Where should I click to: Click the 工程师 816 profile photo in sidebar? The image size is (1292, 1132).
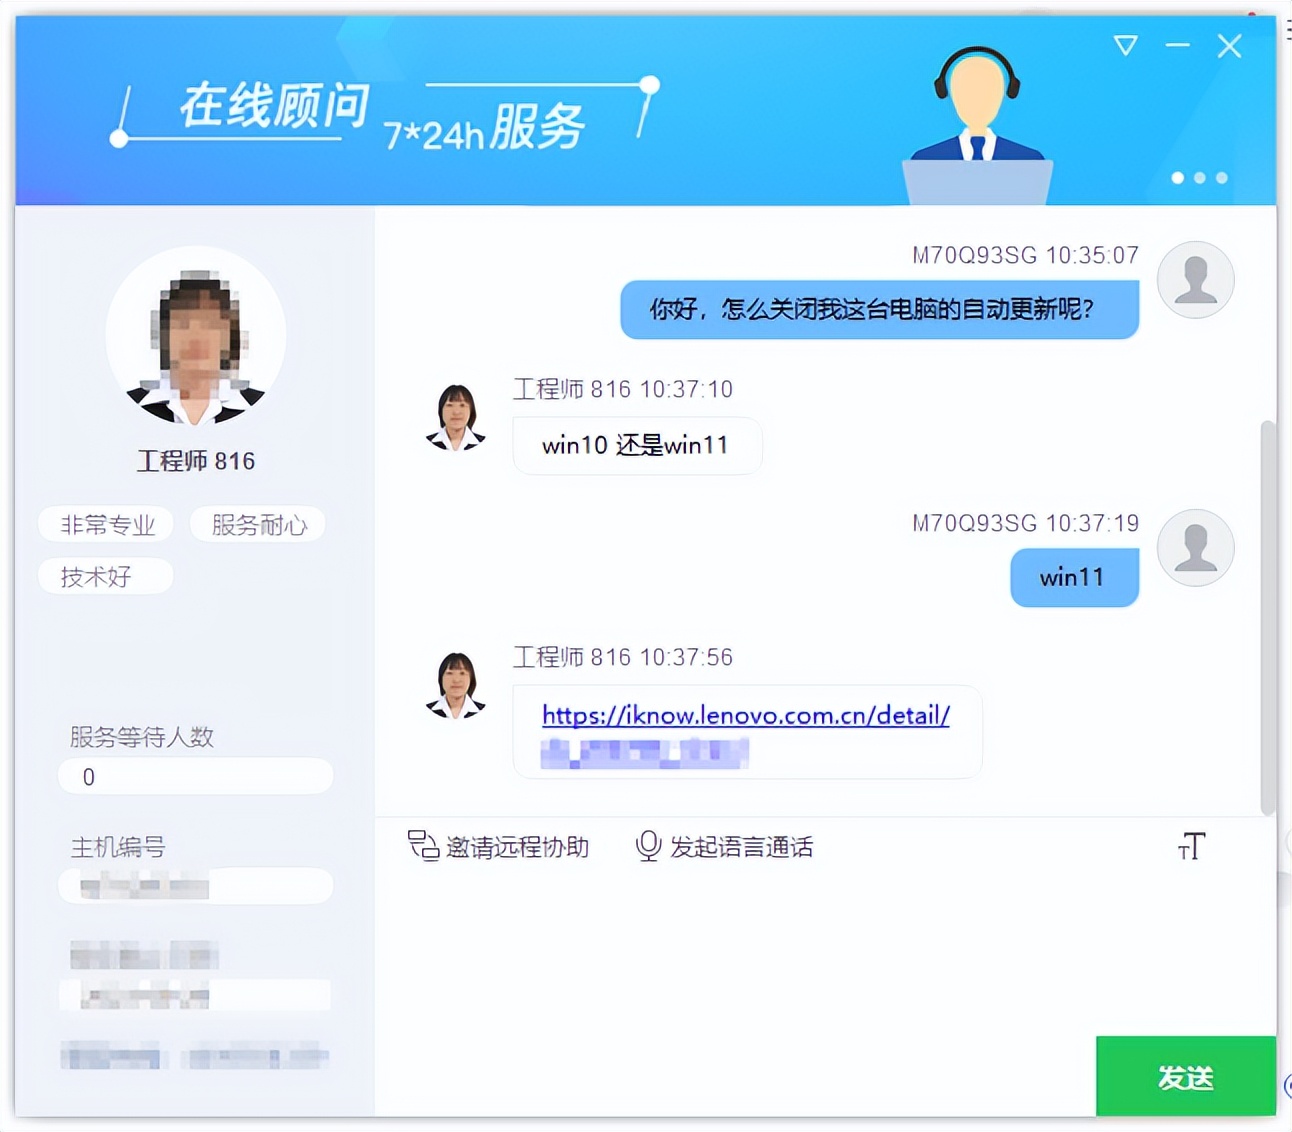196,340
